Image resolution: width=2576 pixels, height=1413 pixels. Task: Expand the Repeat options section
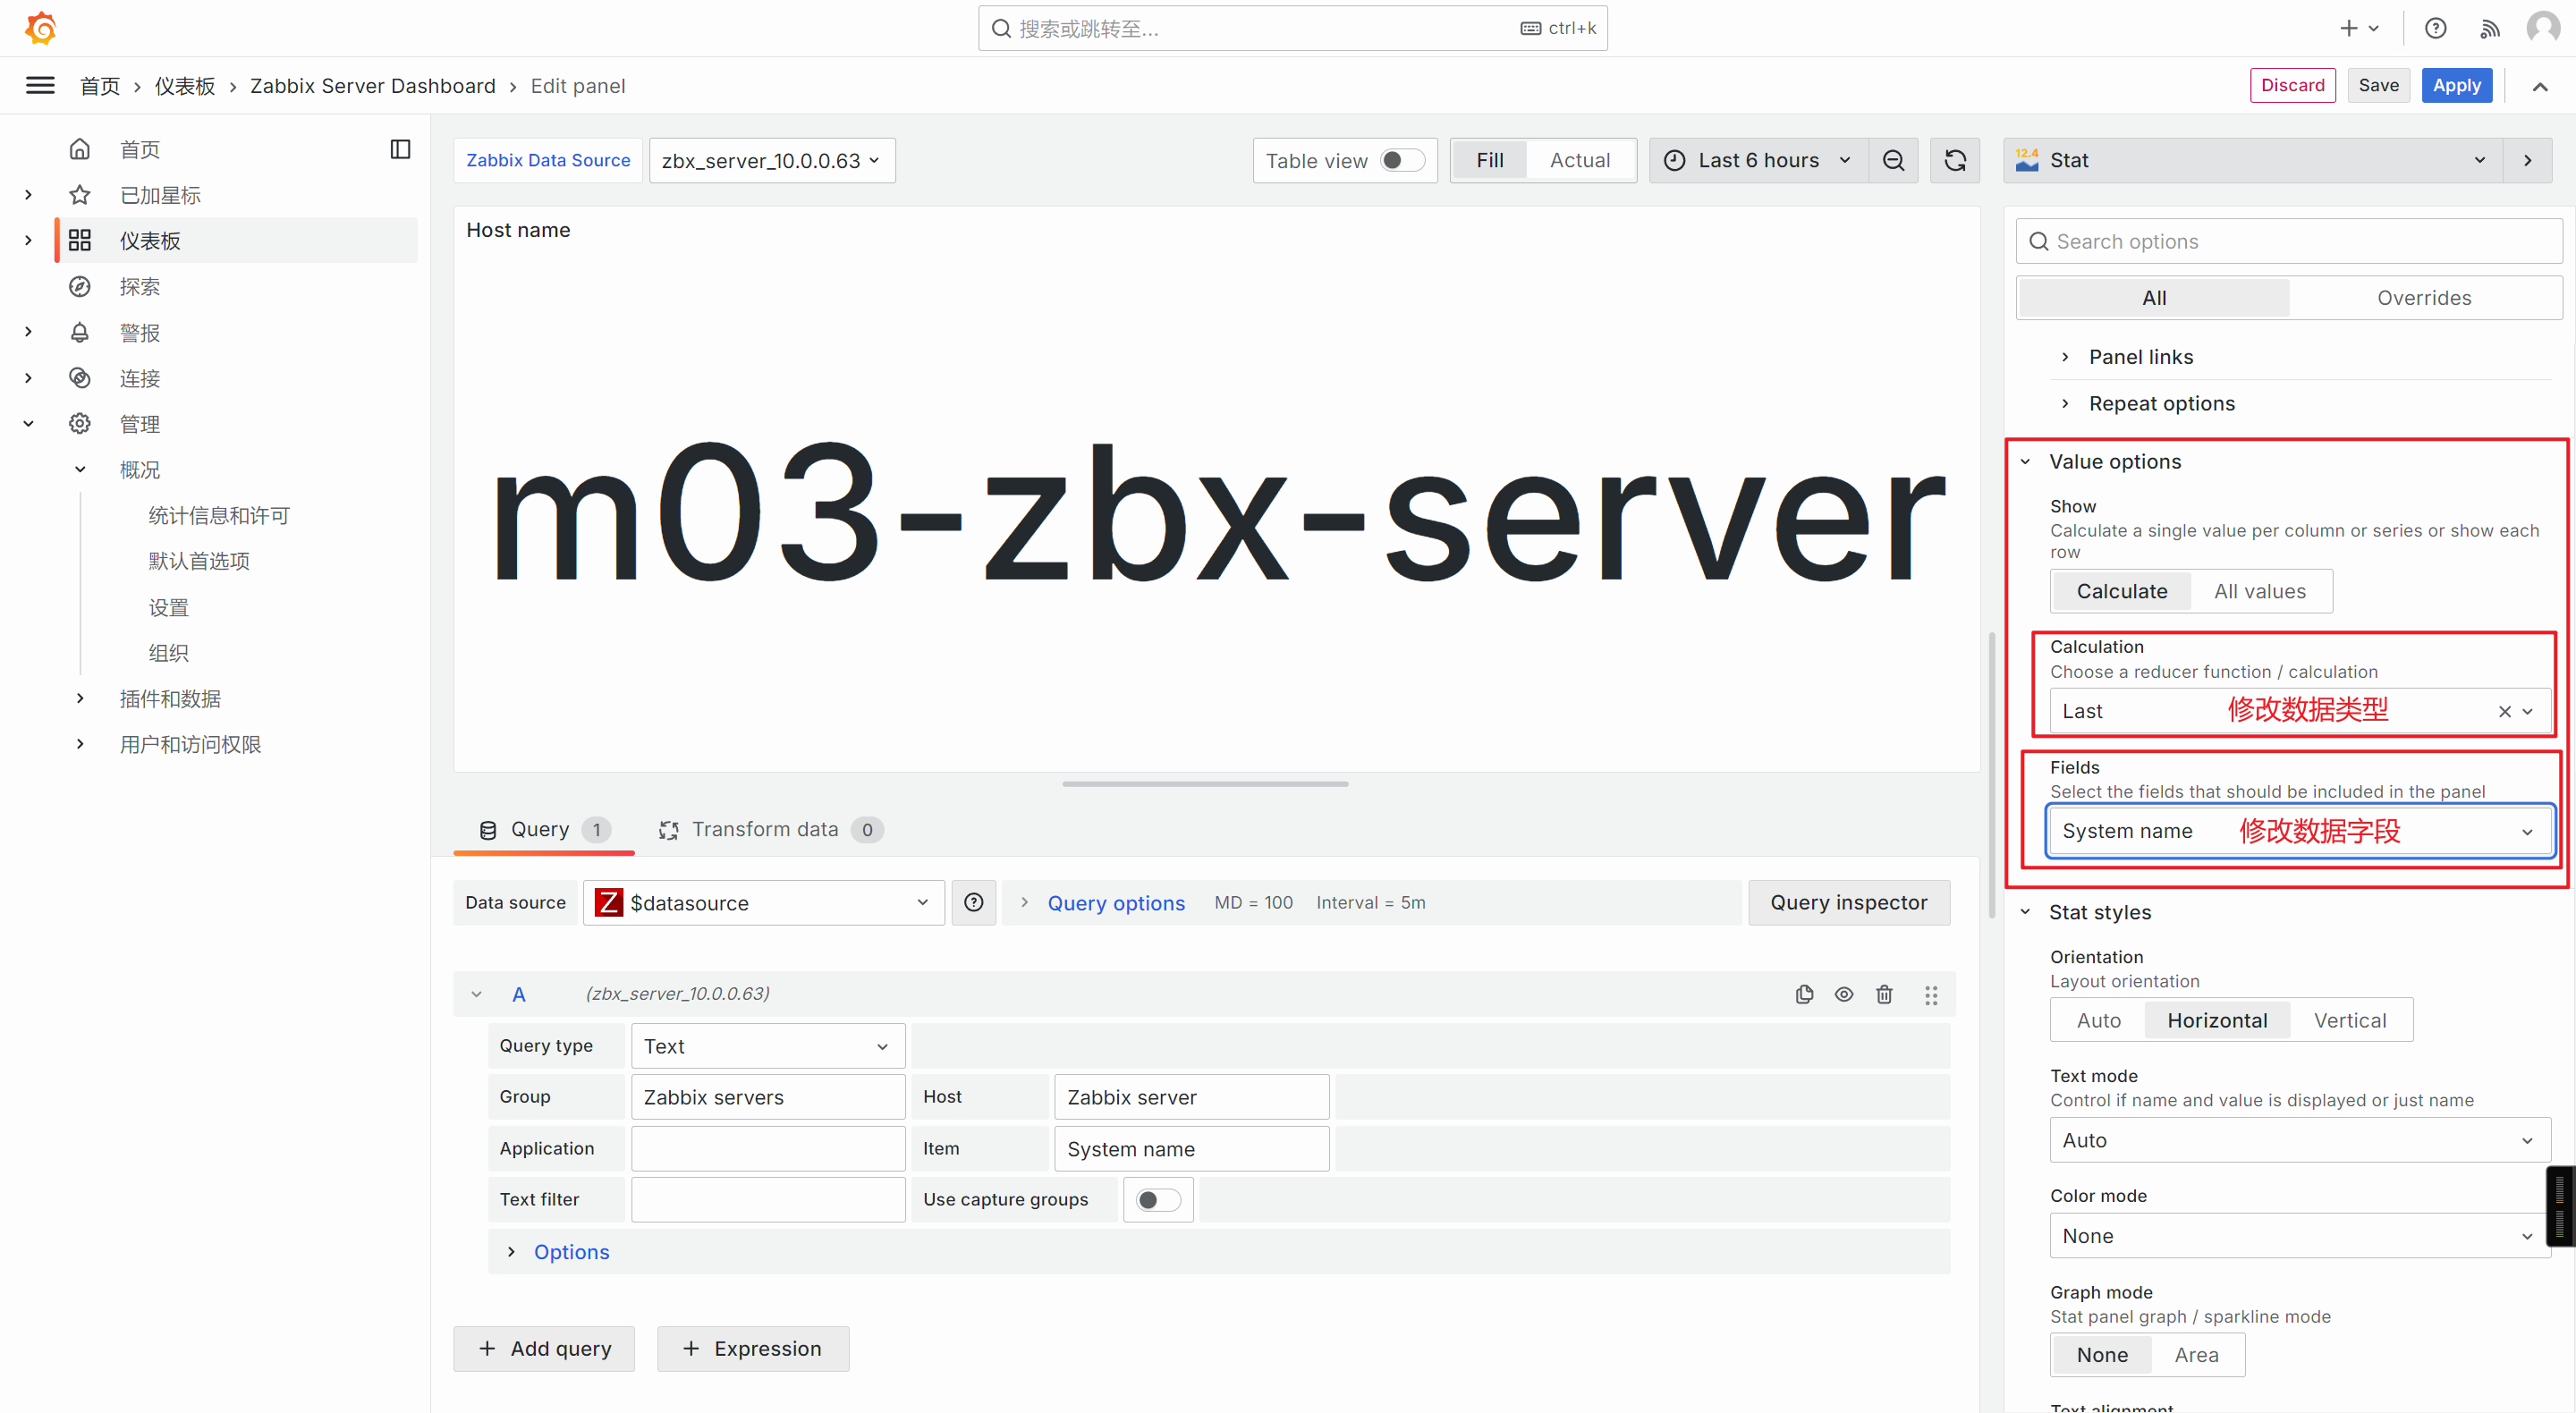click(2161, 403)
